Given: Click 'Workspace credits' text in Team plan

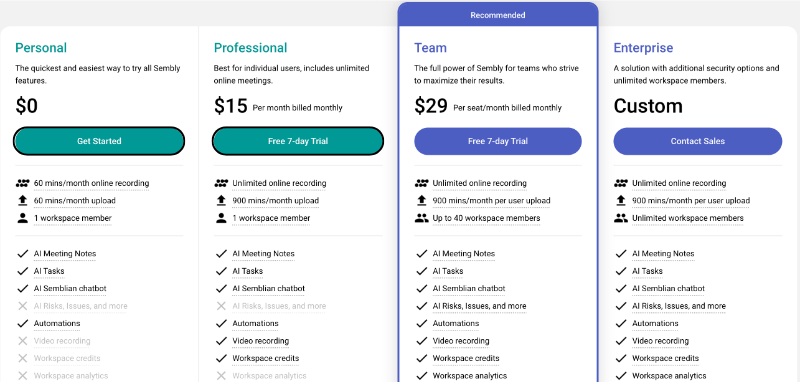Looking at the screenshot, I should click(x=466, y=359).
